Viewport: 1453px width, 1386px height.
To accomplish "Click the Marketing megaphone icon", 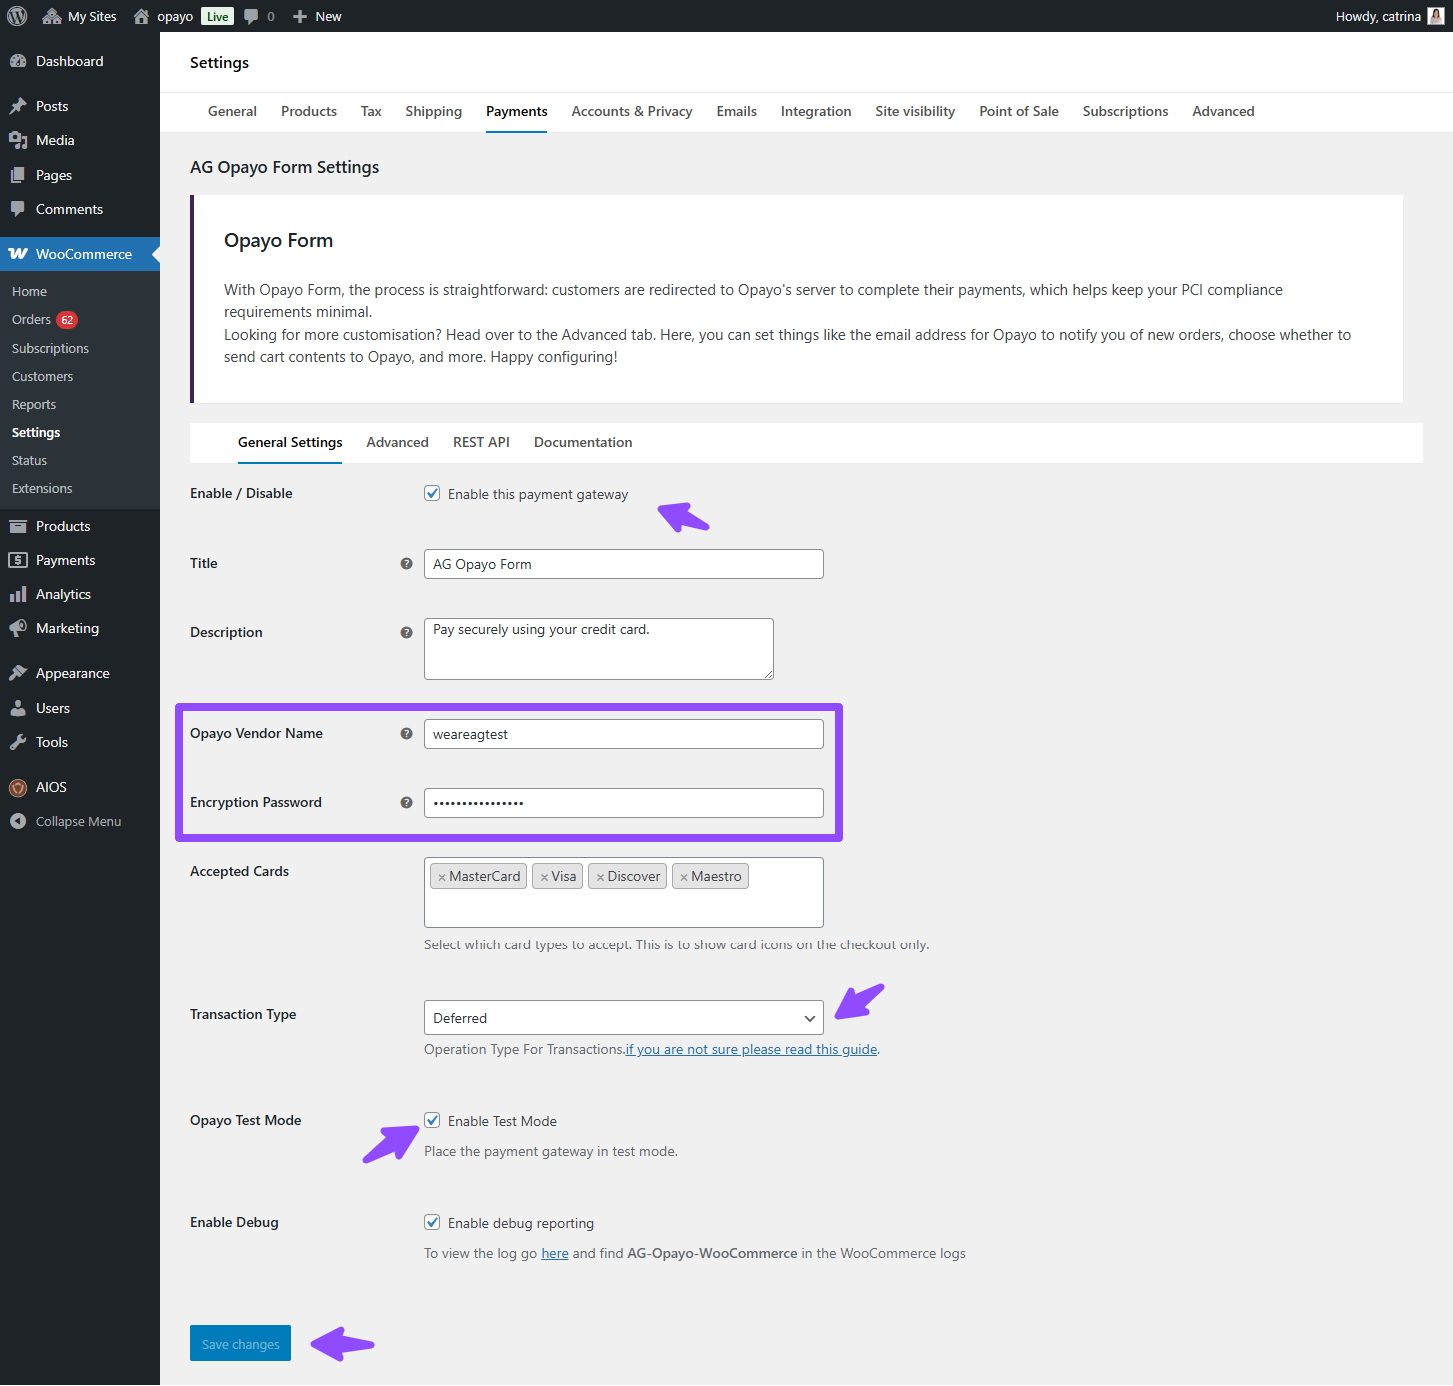I will coord(18,628).
